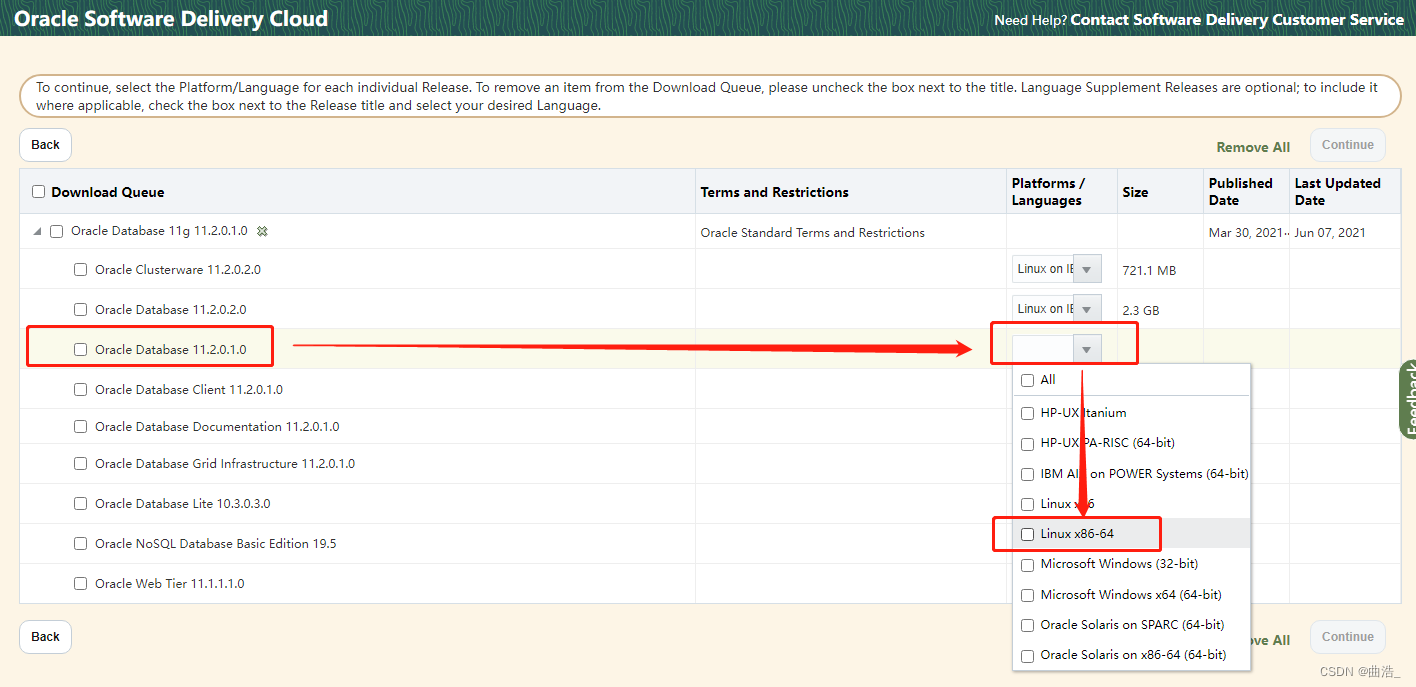
Task: Tick the Oracle Database 11.2.0.2.0 checkbox
Action: pos(81,309)
